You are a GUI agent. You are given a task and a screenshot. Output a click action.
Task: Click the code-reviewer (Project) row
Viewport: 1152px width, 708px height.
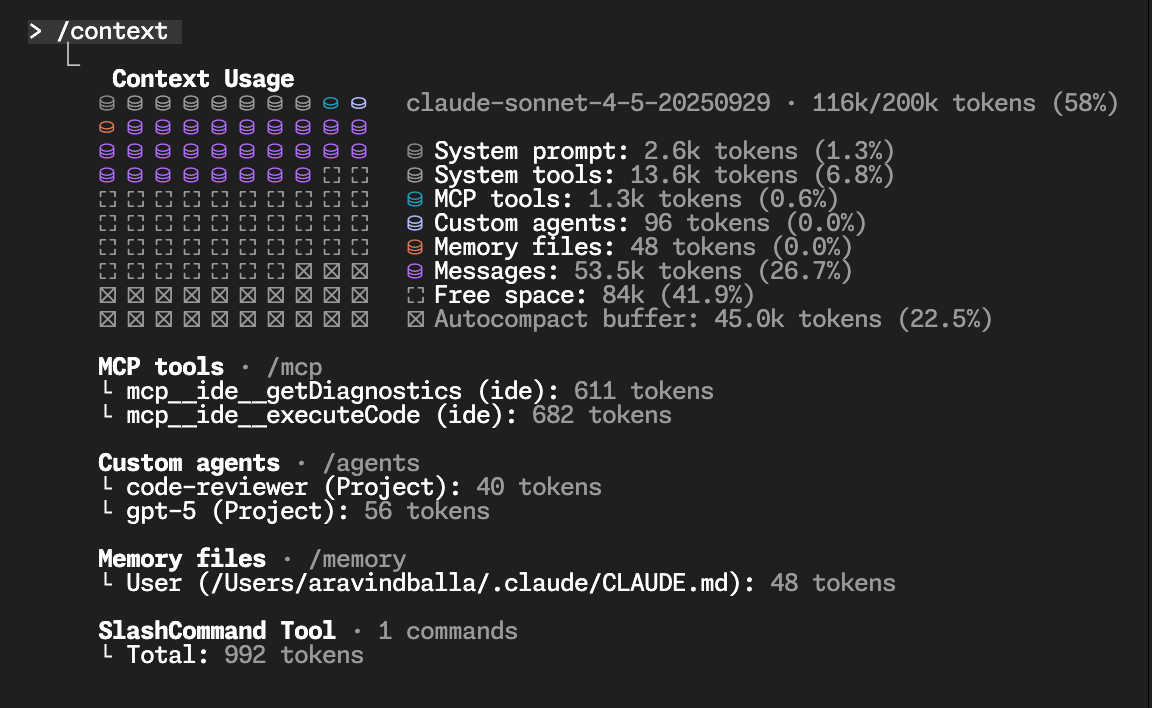point(350,487)
